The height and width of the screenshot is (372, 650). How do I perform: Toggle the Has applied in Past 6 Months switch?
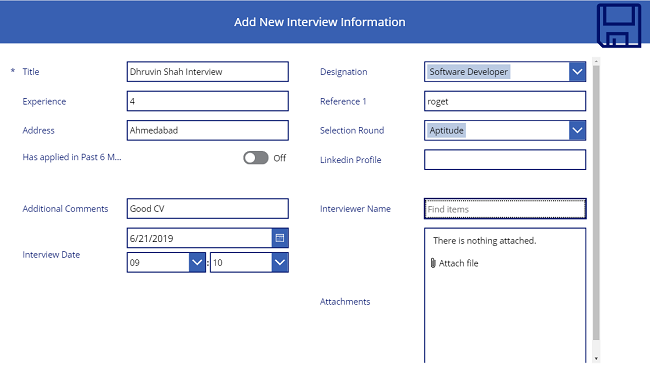256,158
